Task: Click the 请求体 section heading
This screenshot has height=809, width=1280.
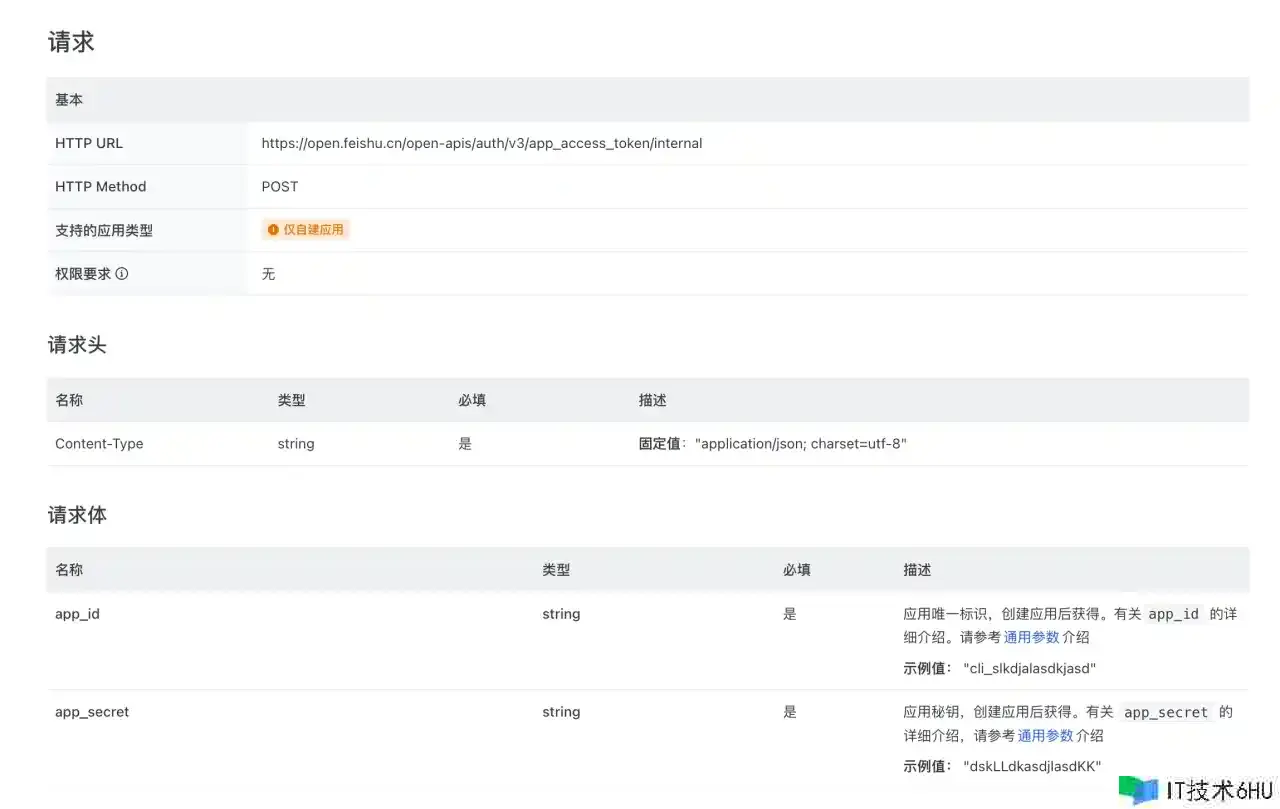Action: (x=77, y=515)
